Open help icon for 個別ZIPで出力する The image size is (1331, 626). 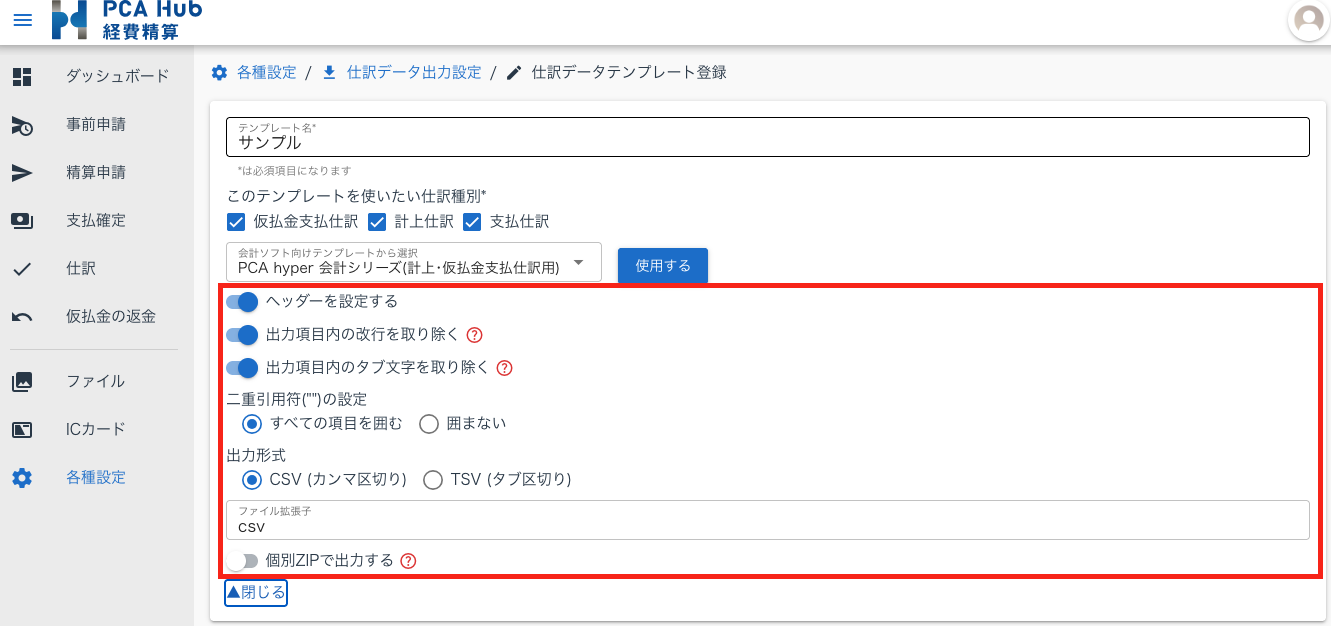pos(408,561)
